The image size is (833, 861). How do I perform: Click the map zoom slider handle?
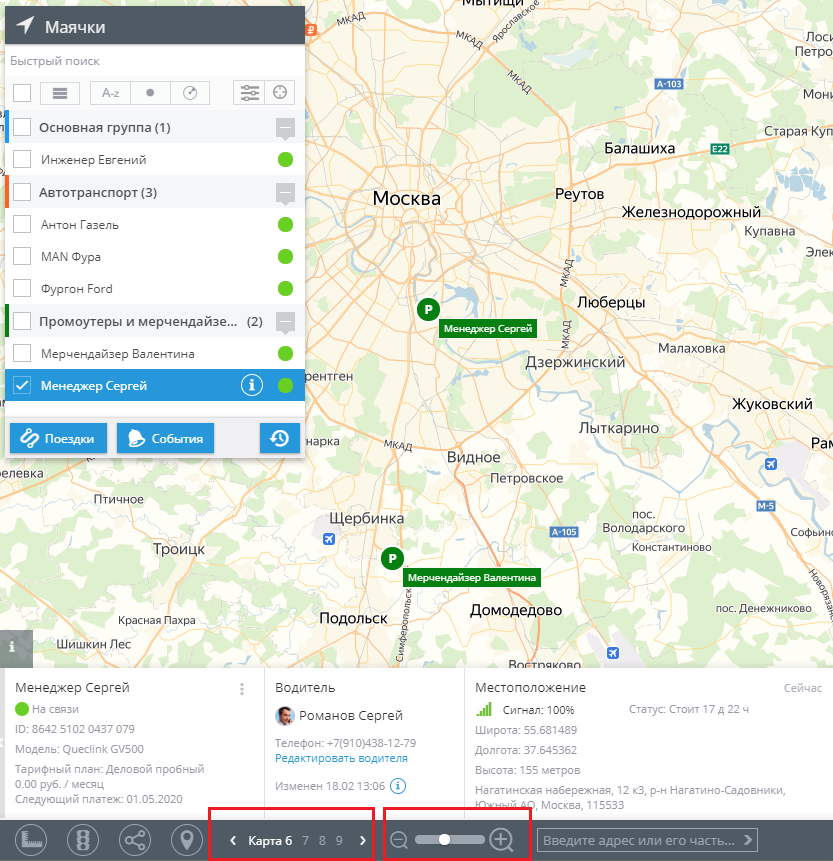[445, 840]
